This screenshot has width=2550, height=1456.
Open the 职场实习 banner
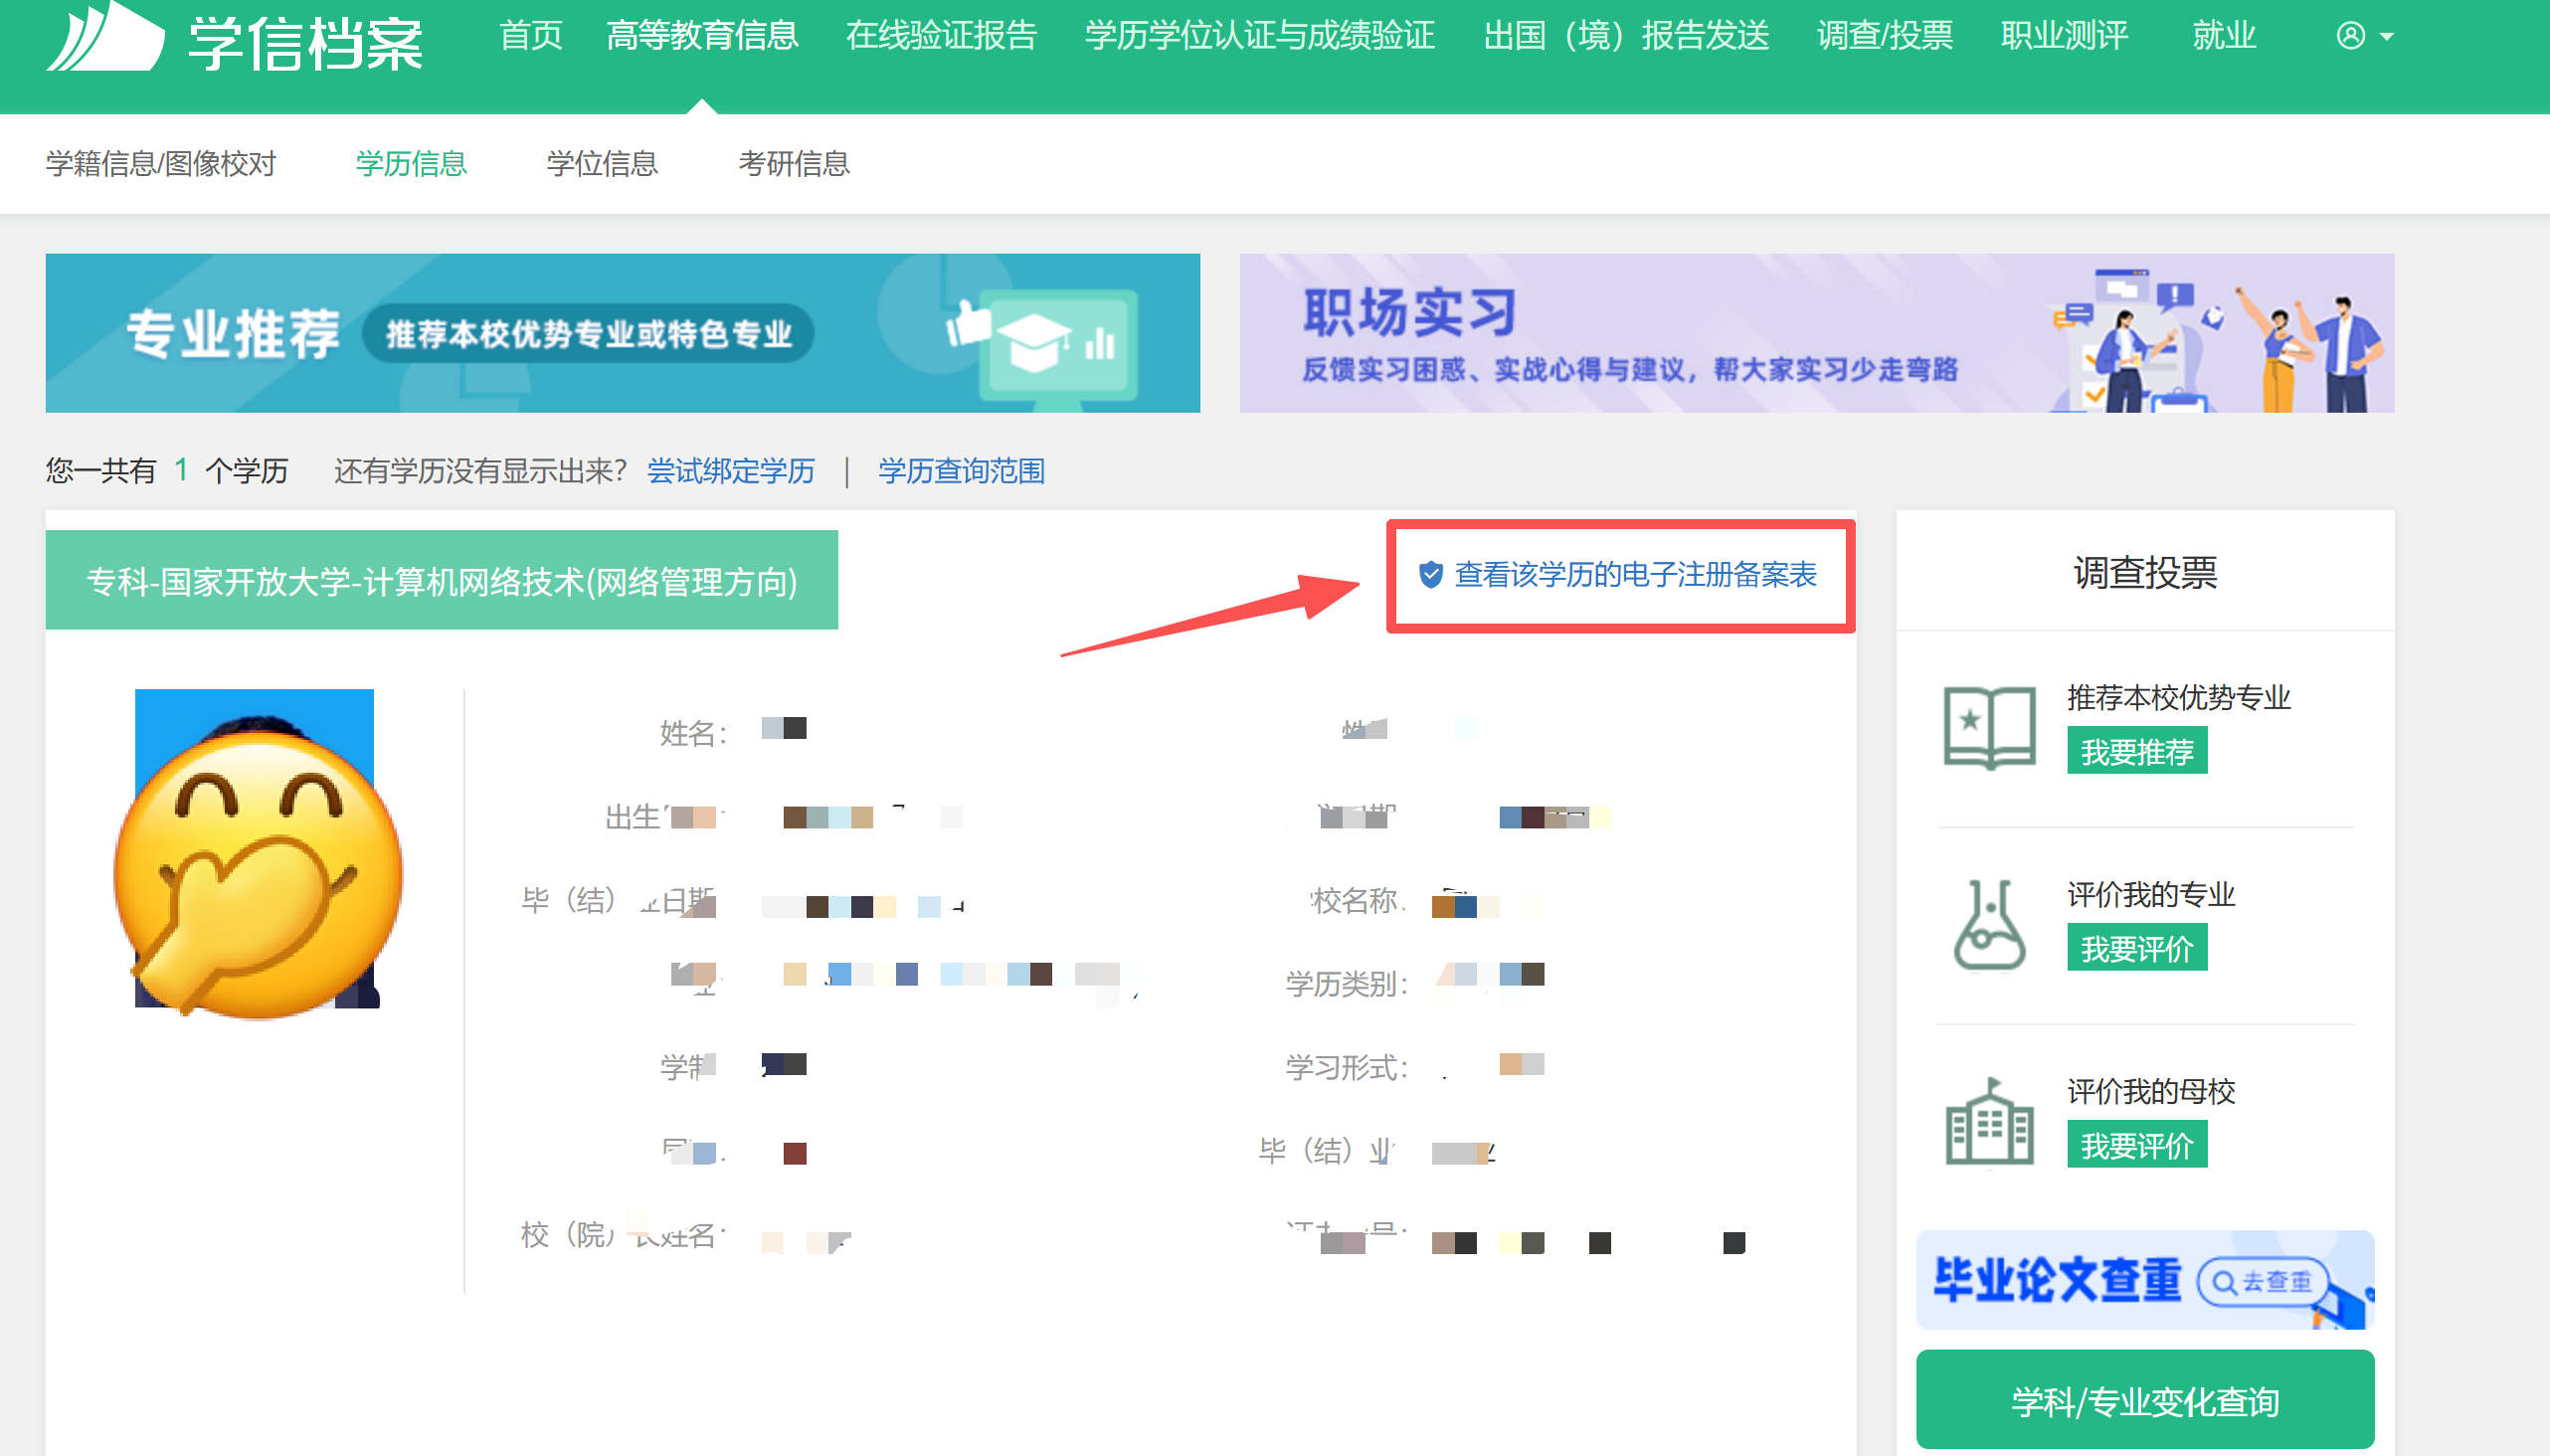pos(1816,333)
